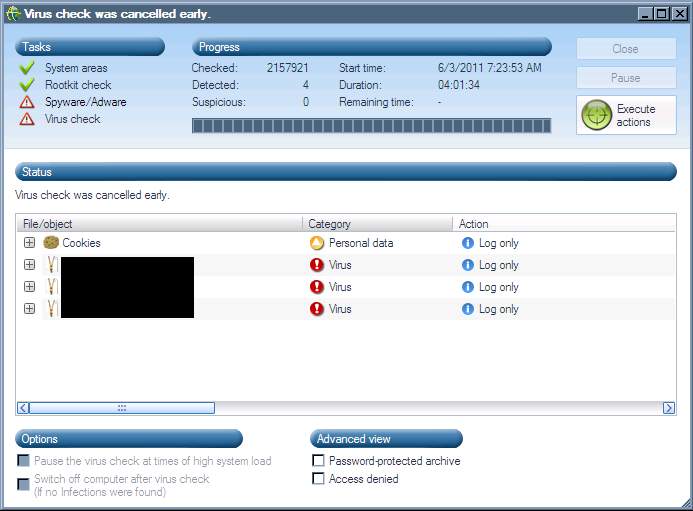Click Log only action in Cookies row
This screenshot has width=693, height=511.
point(499,243)
